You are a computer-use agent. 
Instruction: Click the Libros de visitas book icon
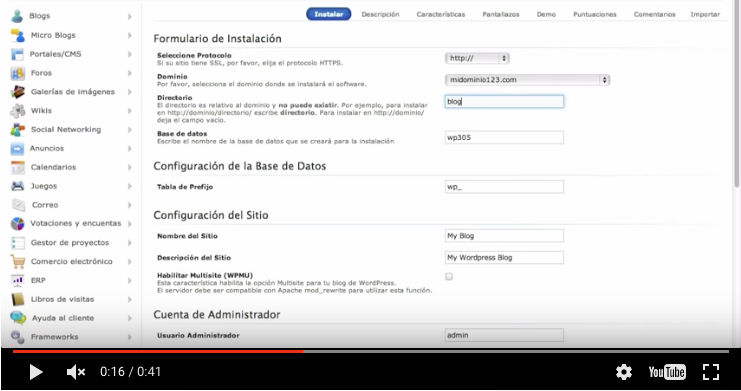17,299
